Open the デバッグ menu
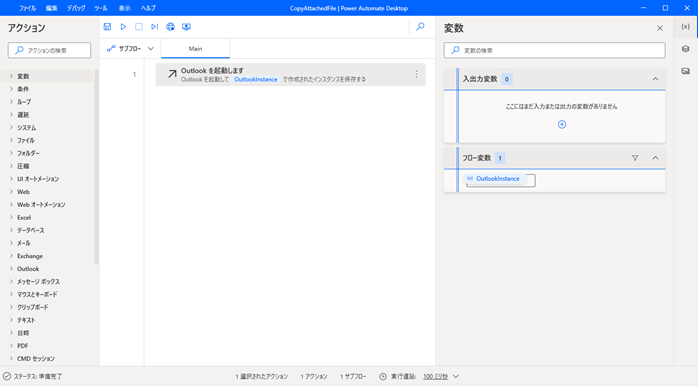698x386 pixels. click(76, 8)
